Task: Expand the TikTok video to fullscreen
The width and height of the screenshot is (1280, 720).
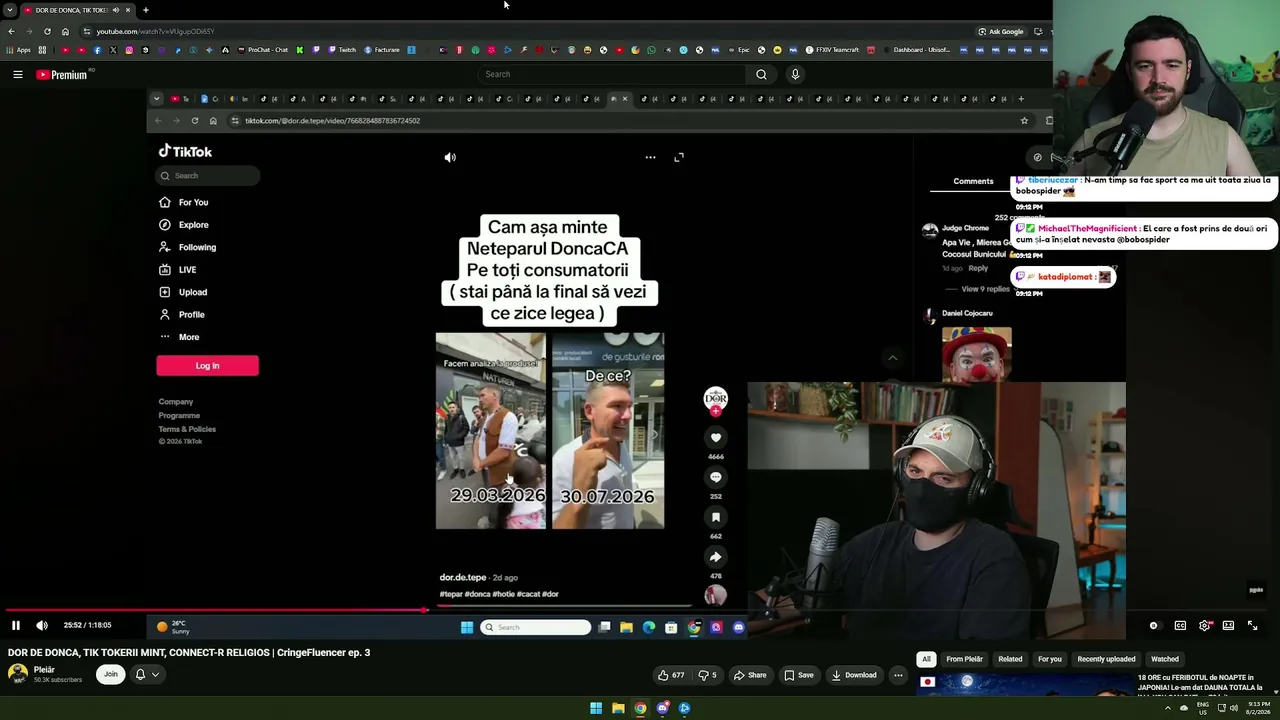Action: pyautogui.click(x=679, y=157)
